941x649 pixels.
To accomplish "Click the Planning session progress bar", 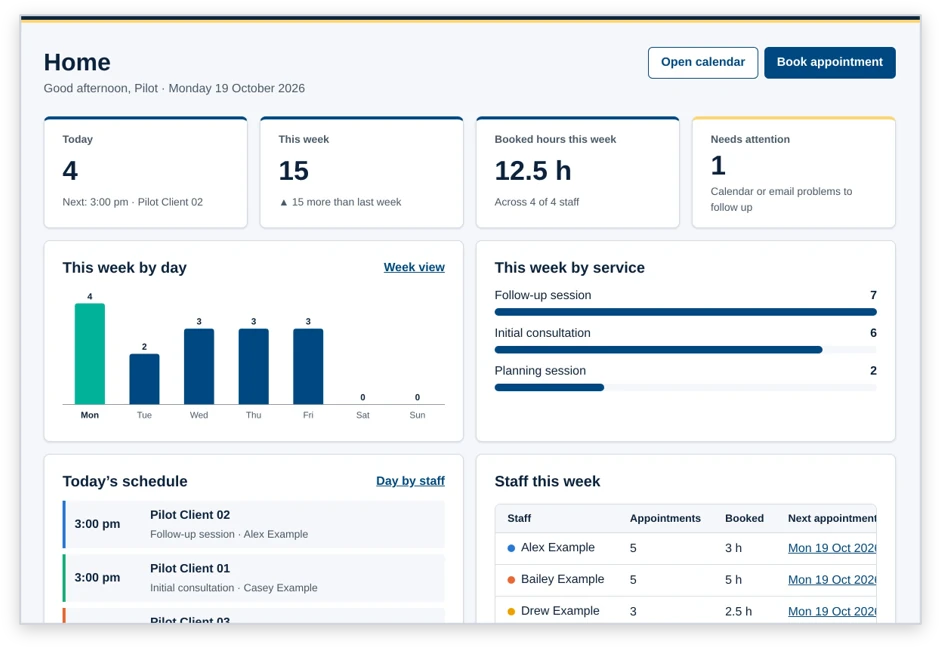I will pyautogui.click(x=685, y=388).
